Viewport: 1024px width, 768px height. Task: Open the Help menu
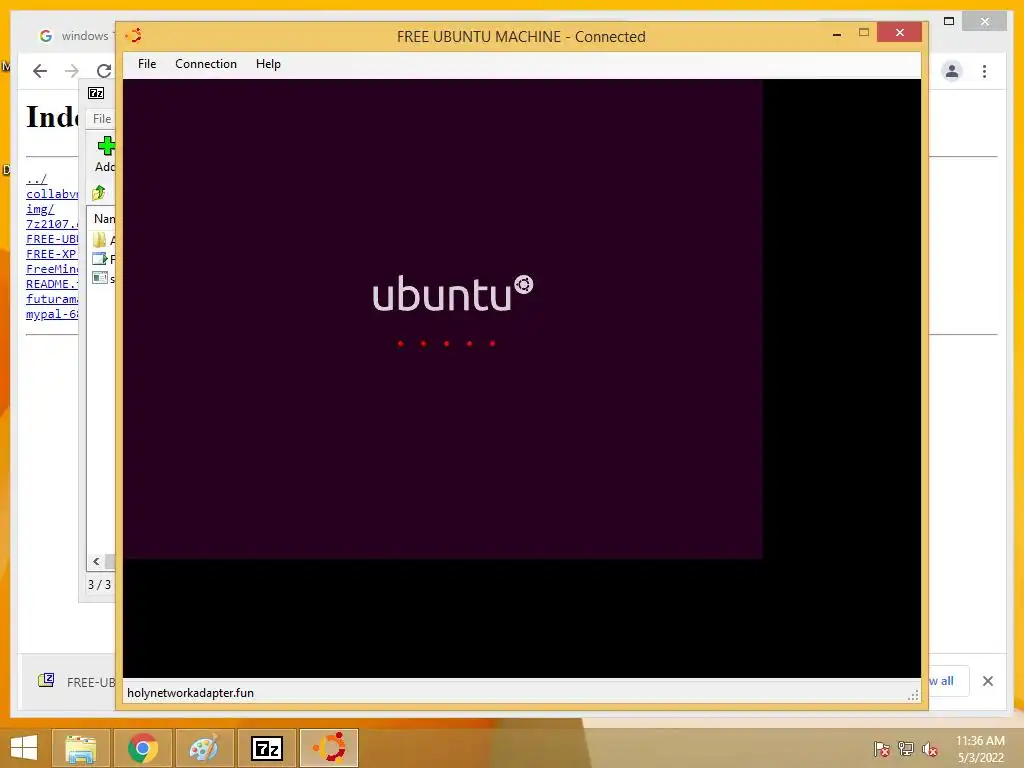pyautogui.click(x=268, y=64)
